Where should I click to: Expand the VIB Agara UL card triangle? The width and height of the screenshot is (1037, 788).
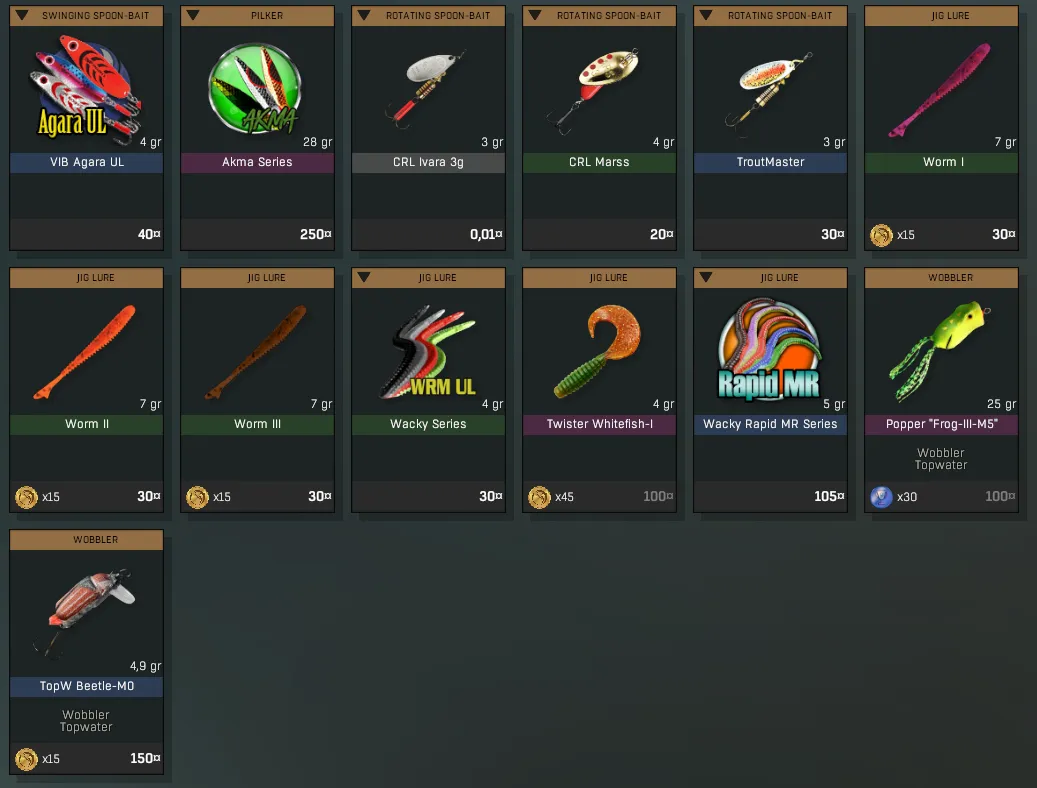[x=22, y=15]
